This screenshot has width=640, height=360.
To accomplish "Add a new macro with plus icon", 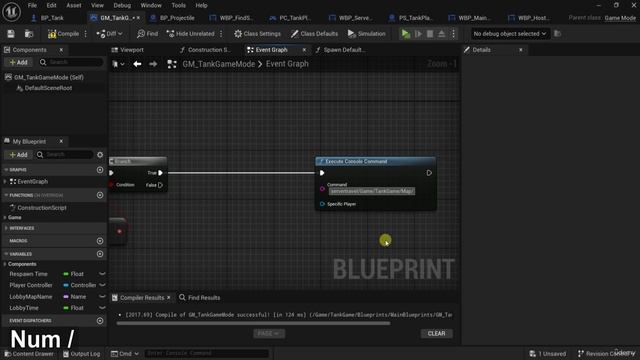I will (x=100, y=241).
